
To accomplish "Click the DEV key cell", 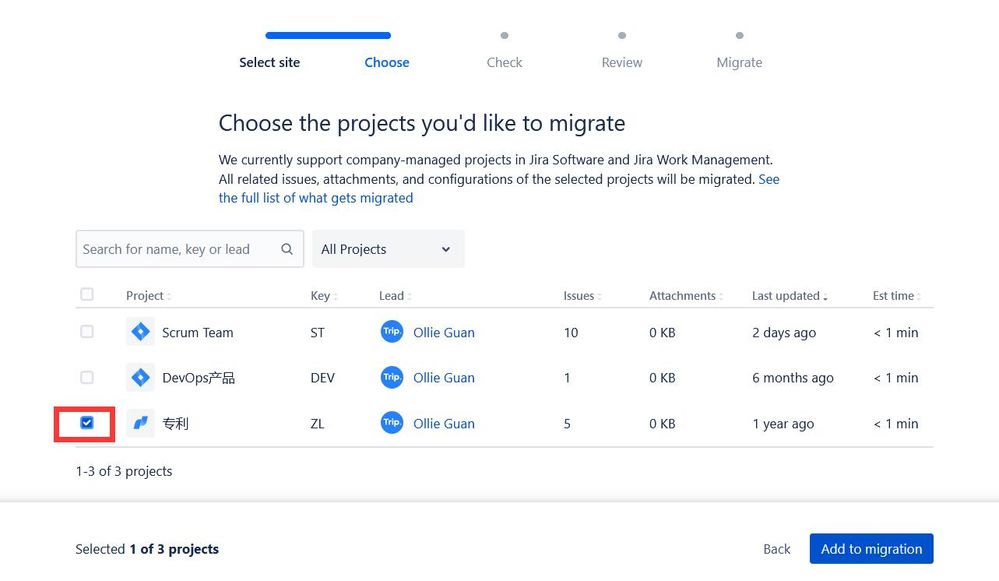I will 322,378.
